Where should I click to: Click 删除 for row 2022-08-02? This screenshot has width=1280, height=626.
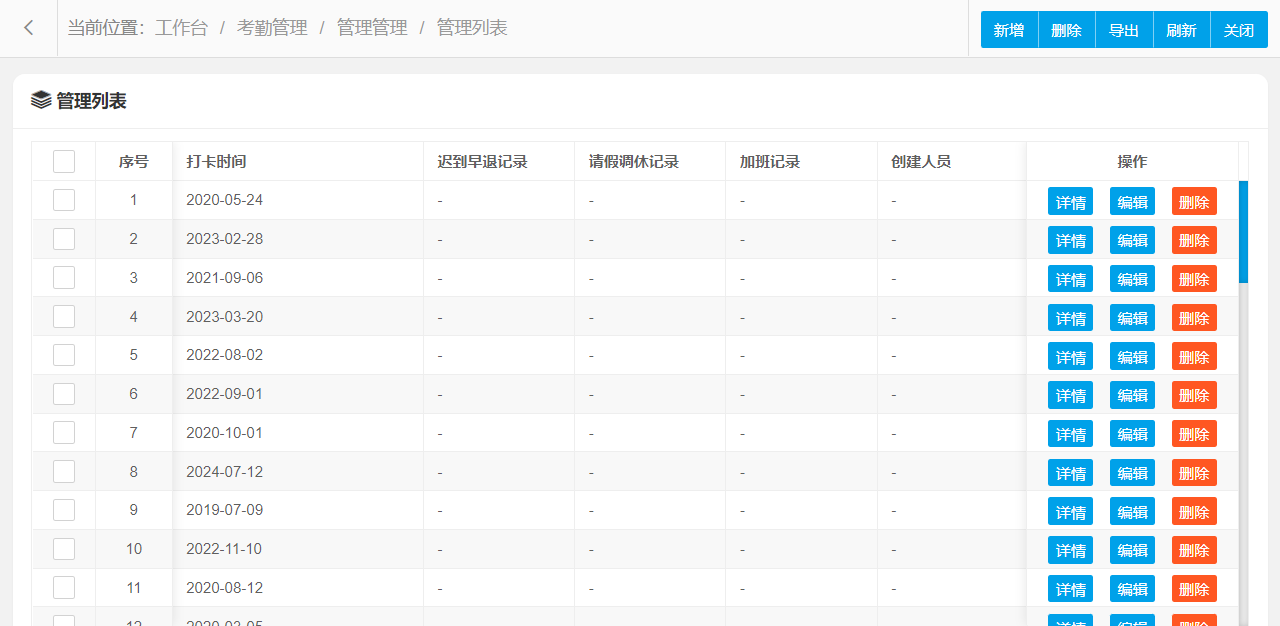1194,356
